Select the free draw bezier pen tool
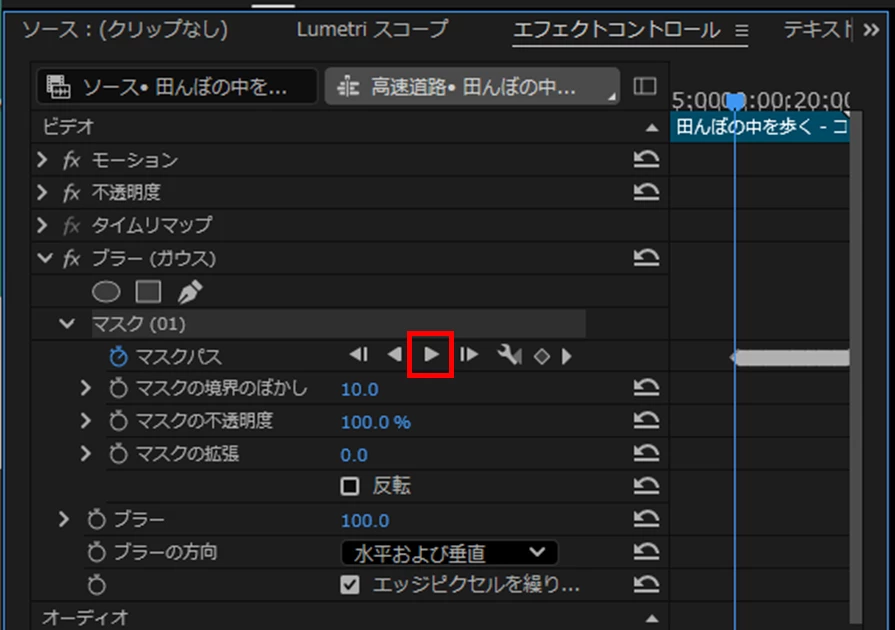Screen dimensions: 895x630 click(x=190, y=292)
